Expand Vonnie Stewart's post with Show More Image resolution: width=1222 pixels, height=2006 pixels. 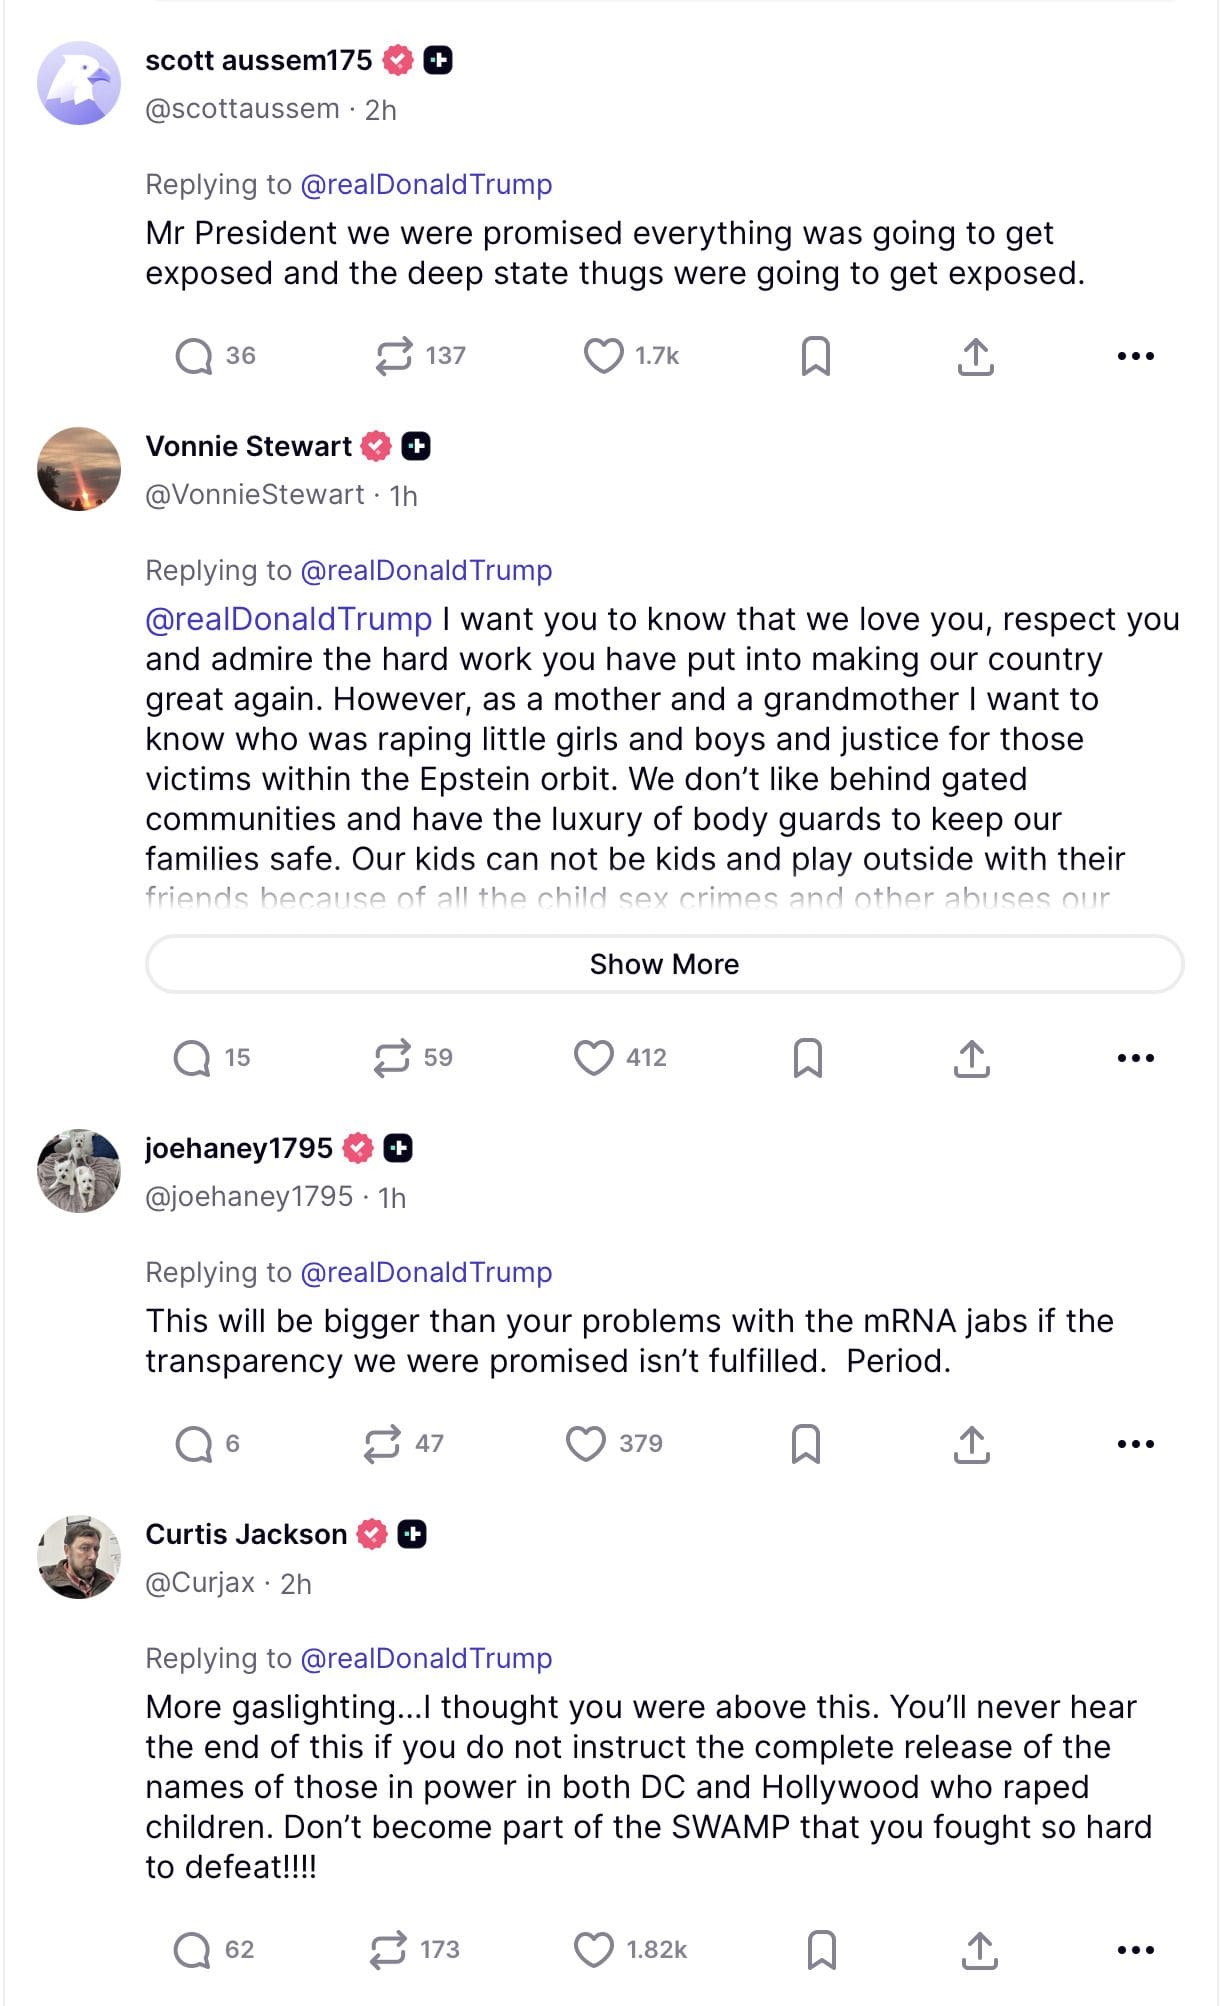664,964
